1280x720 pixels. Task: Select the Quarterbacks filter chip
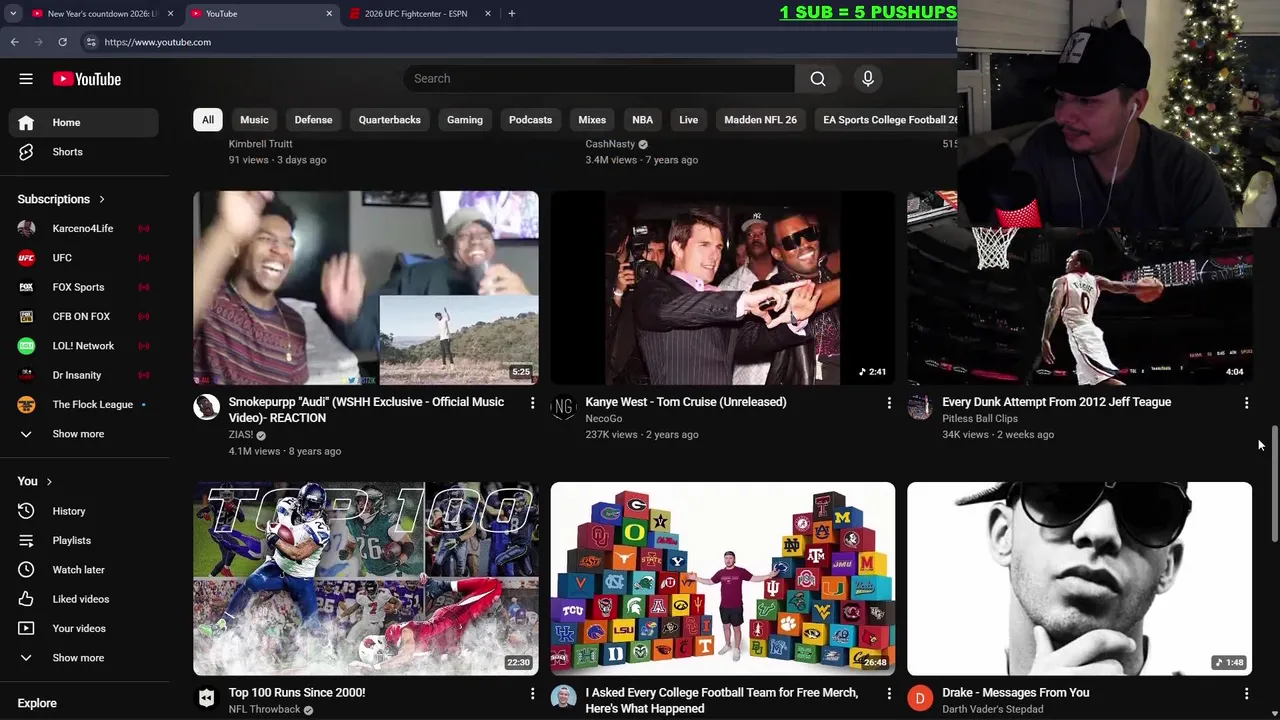(x=390, y=120)
